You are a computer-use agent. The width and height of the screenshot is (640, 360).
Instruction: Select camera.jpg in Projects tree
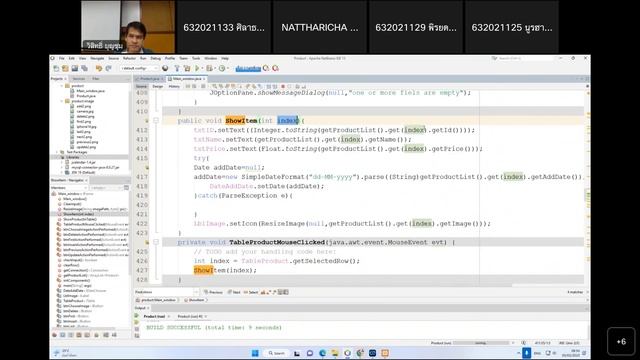pos(84,111)
